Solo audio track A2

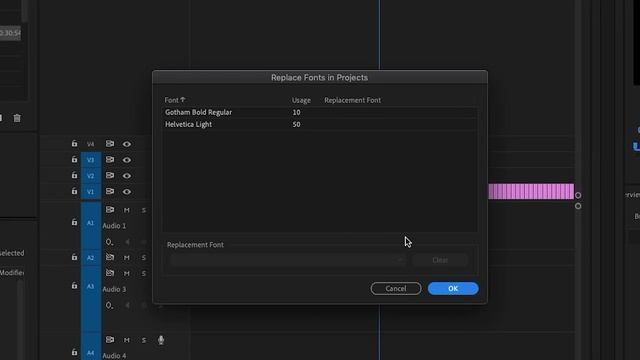pos(144,258)
